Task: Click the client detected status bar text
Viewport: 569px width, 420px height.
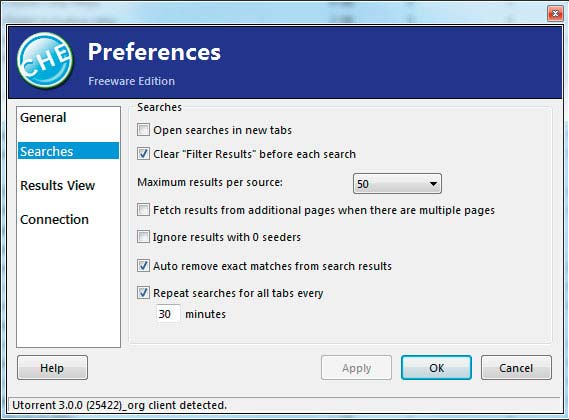Action: (x=120, y=405)
